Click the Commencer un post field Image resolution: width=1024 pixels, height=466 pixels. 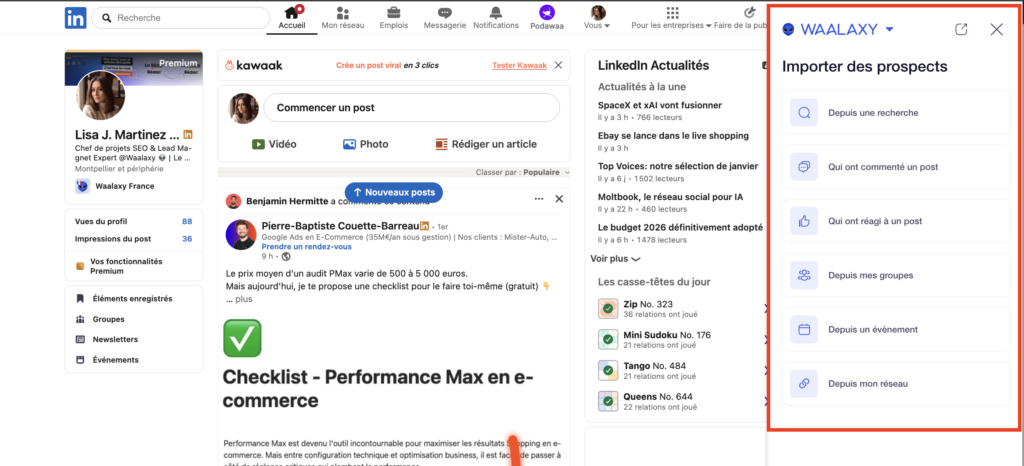(411, 108)
